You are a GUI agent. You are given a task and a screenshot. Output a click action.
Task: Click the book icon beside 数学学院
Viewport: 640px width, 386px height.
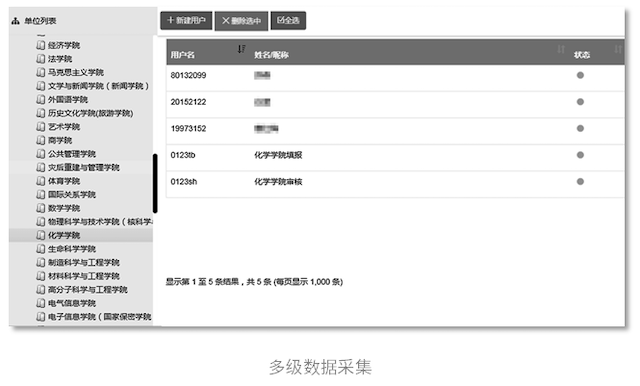(x=40, y=208)
